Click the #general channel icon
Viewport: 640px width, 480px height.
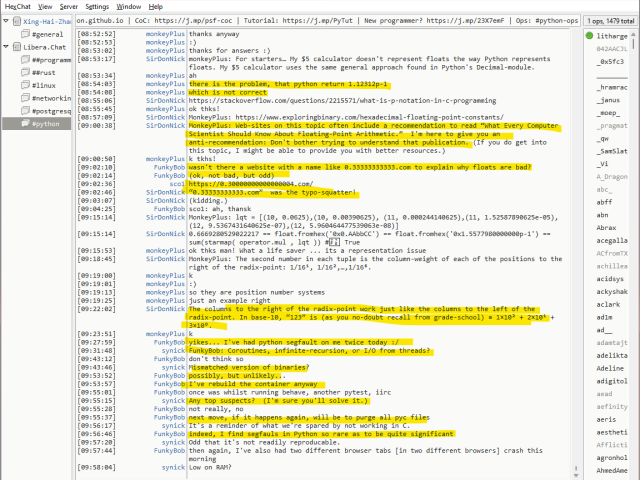[x=25, y=34]
